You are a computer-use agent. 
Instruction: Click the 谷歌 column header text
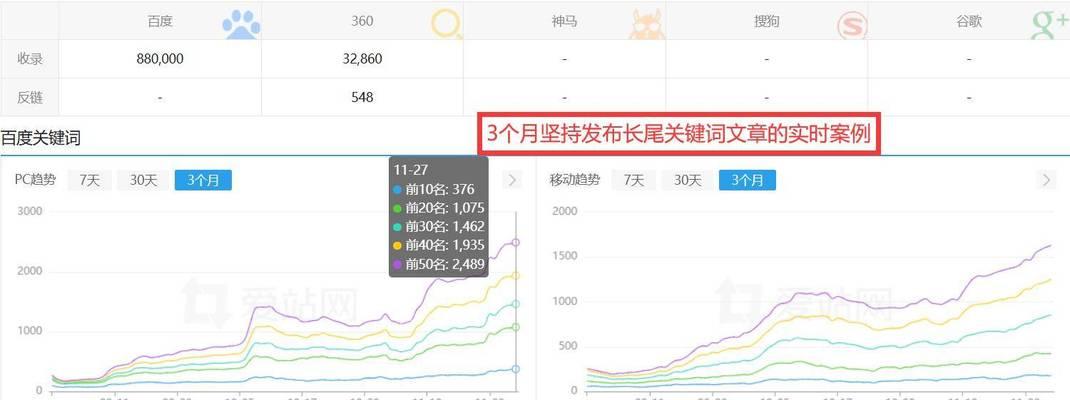969,21
